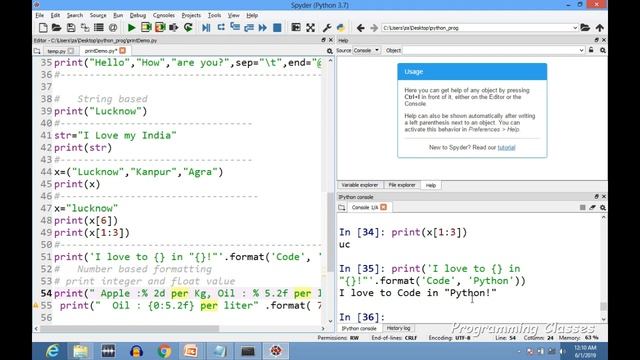Screen dimensions: 640x360
Task: Browse working directory folder icon
Action: click(x=585, y=28)
